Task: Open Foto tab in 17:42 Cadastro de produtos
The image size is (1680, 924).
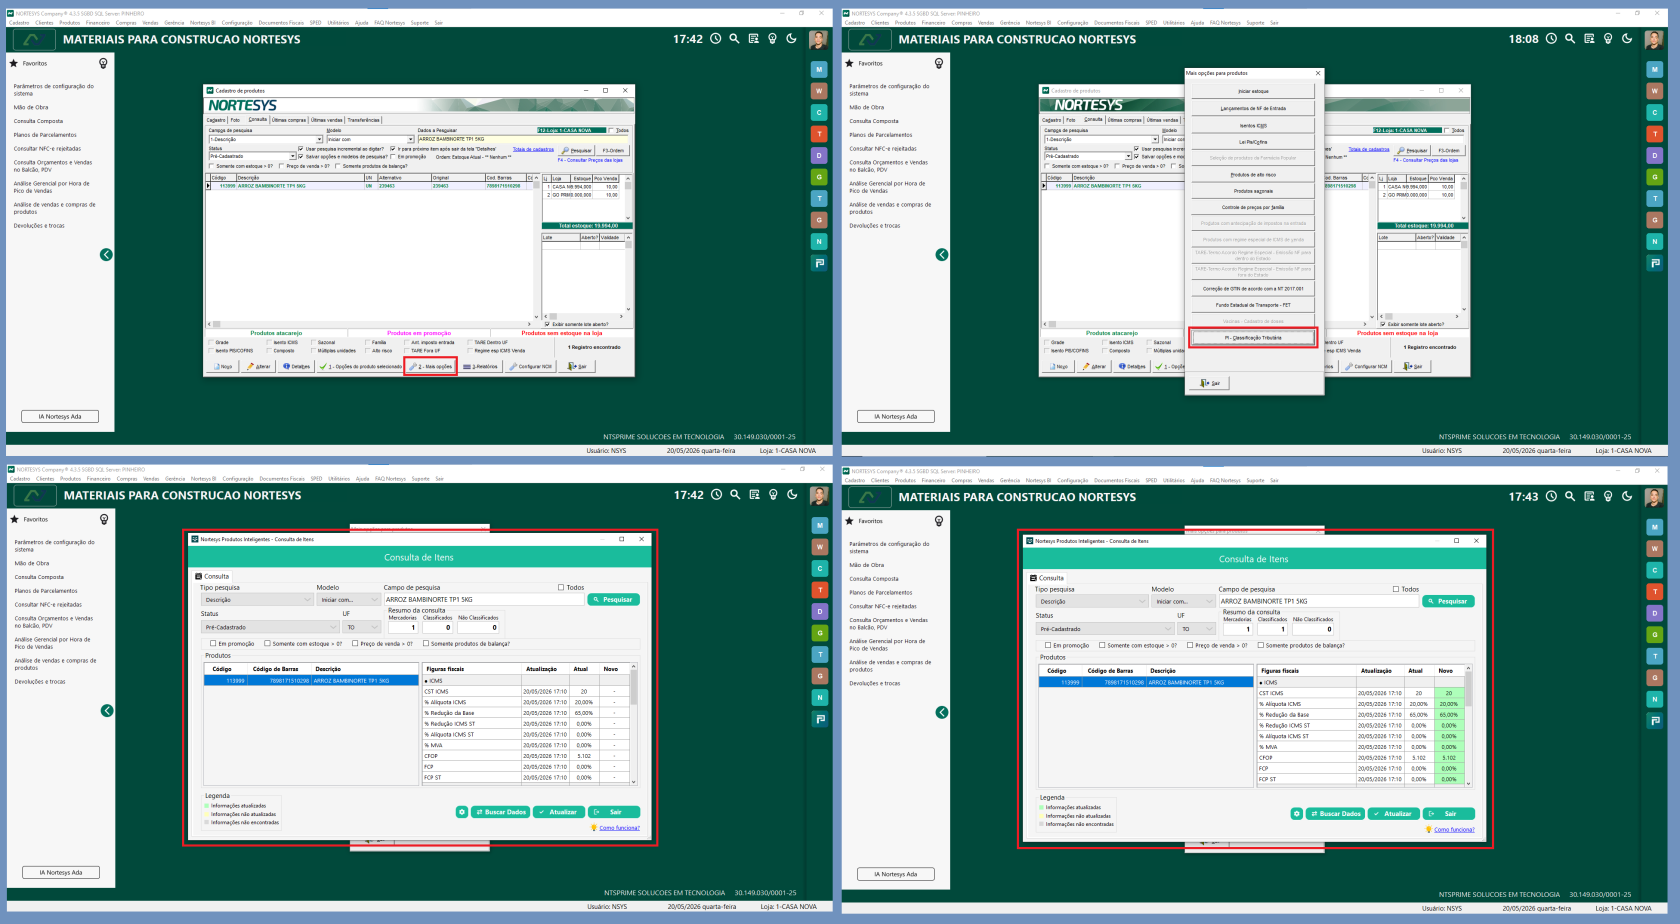Action: click(x=235, y=120)
